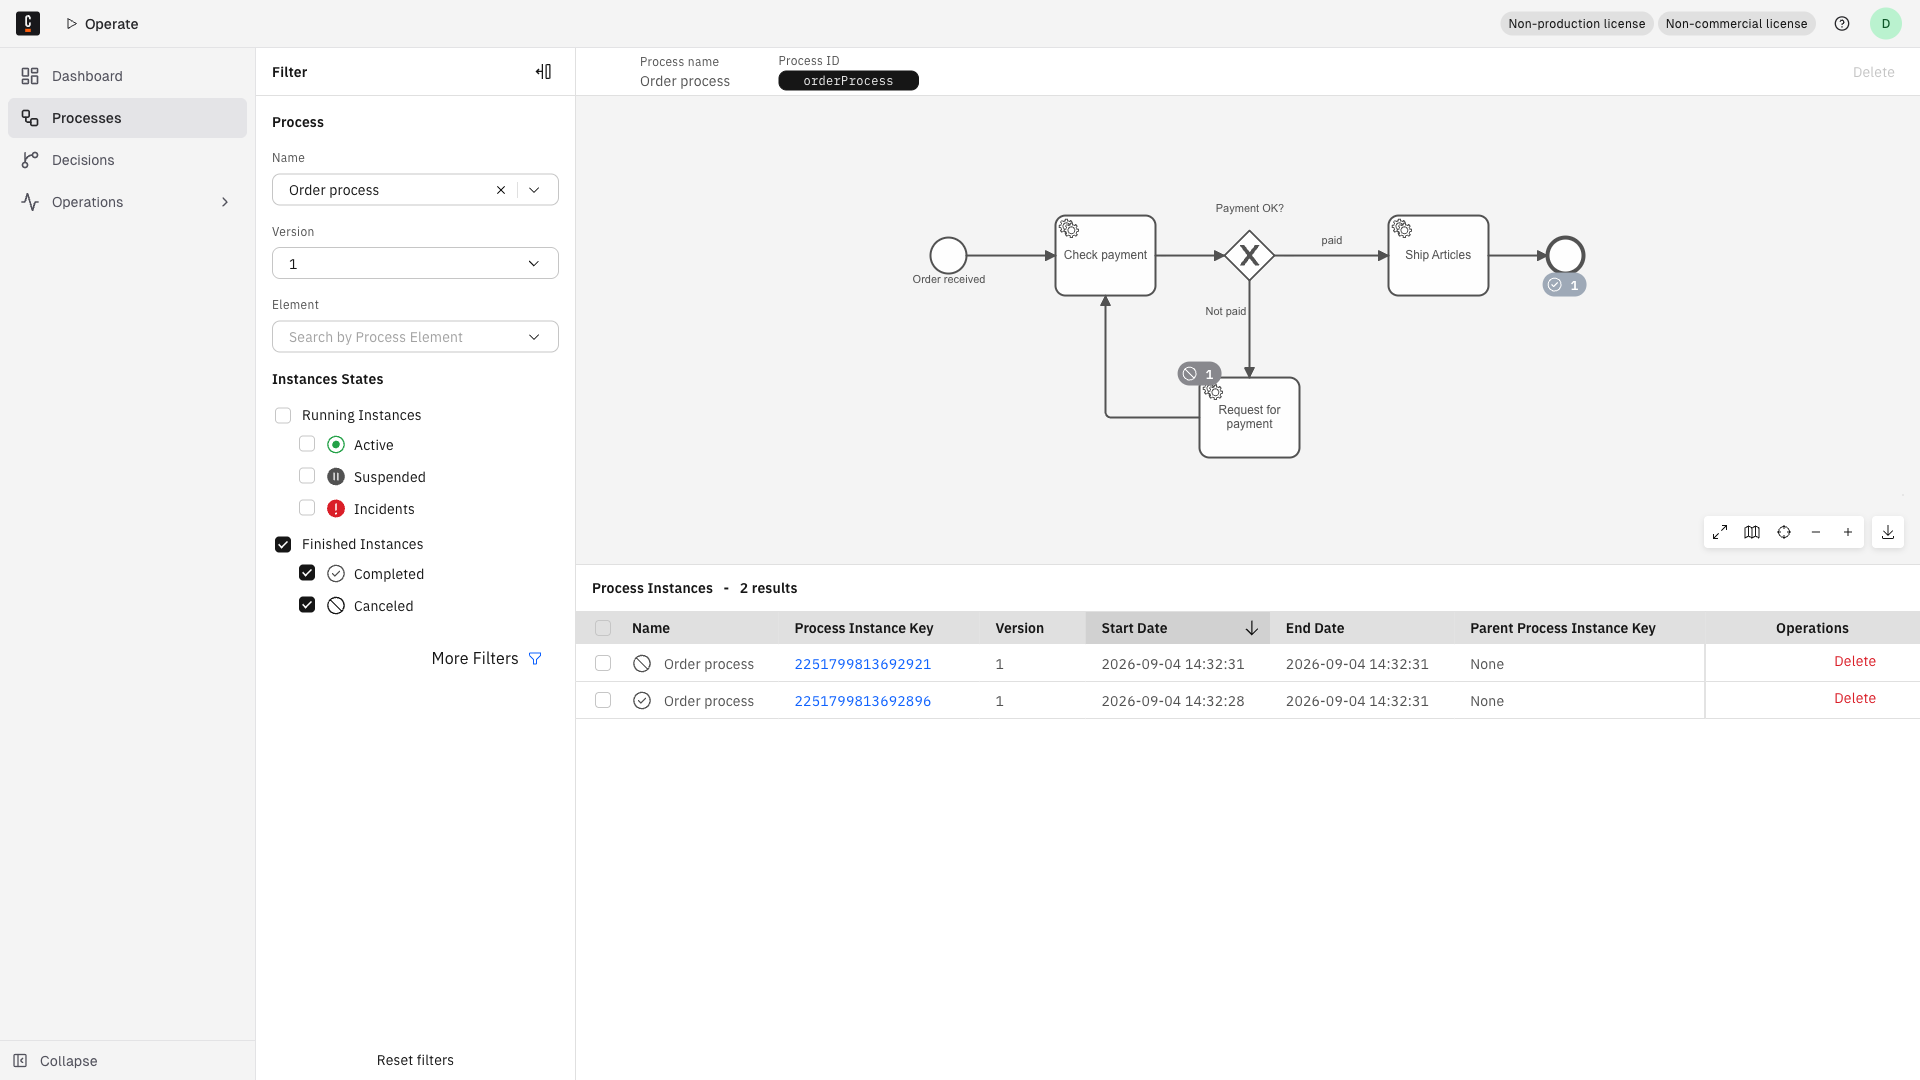The image size is (1920, 1080).
Task: Select the row for instance 2251799813692921
Action: tap(603, 663)
